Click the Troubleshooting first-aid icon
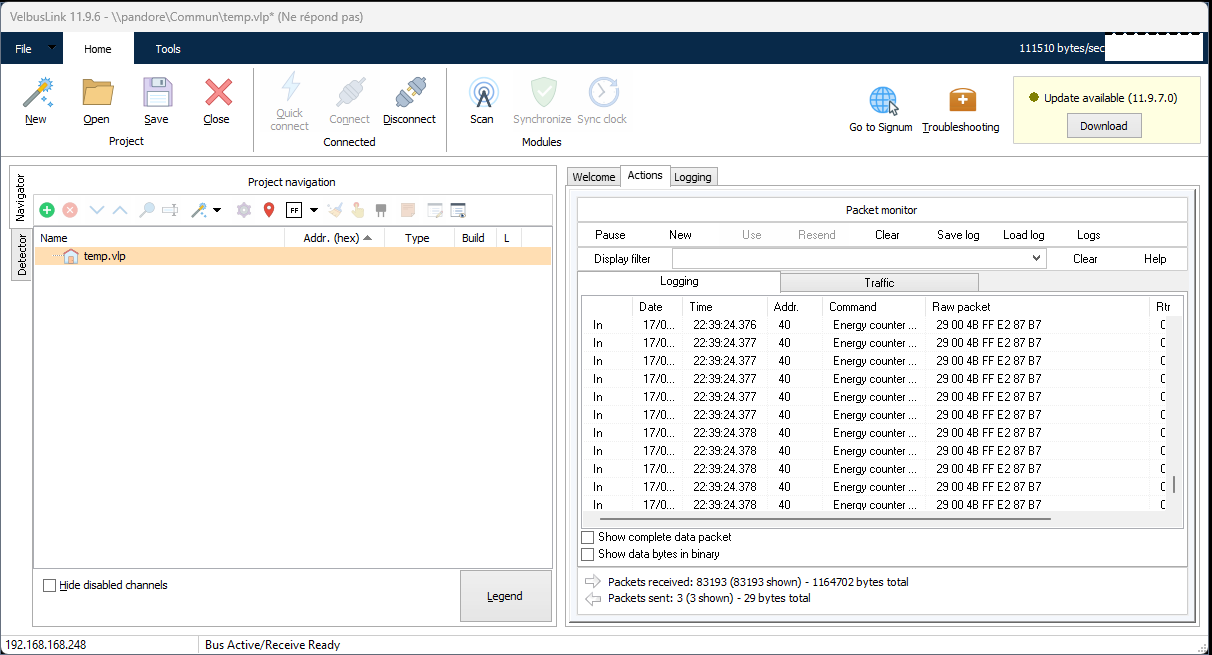This screenshot has height=655, width=1212. point(961,101)
